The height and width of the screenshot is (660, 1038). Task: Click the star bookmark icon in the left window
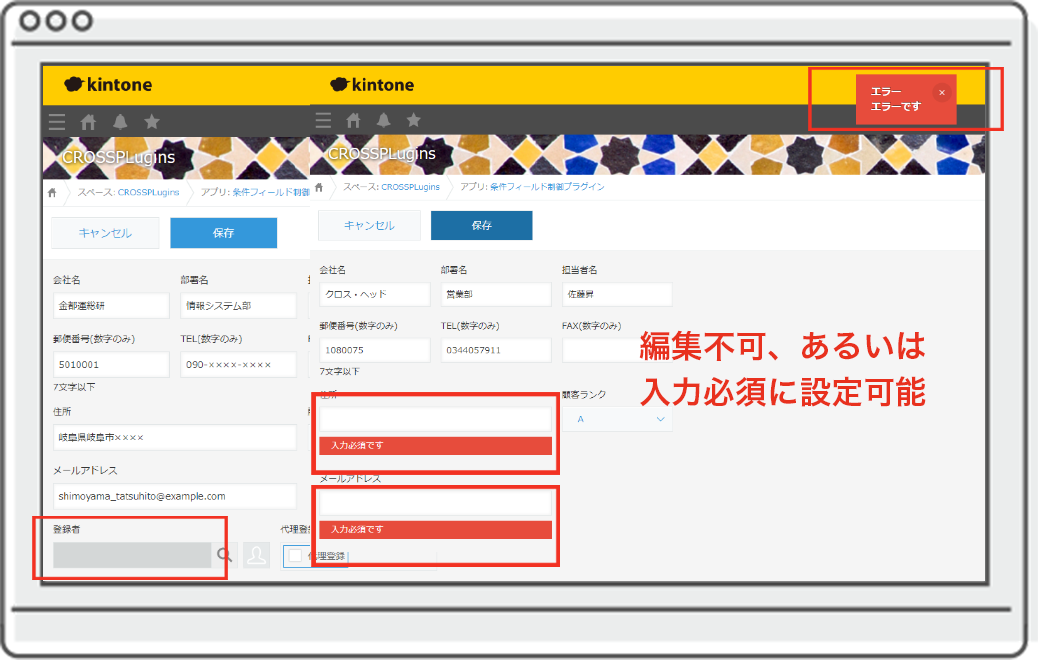pos(152,122)
